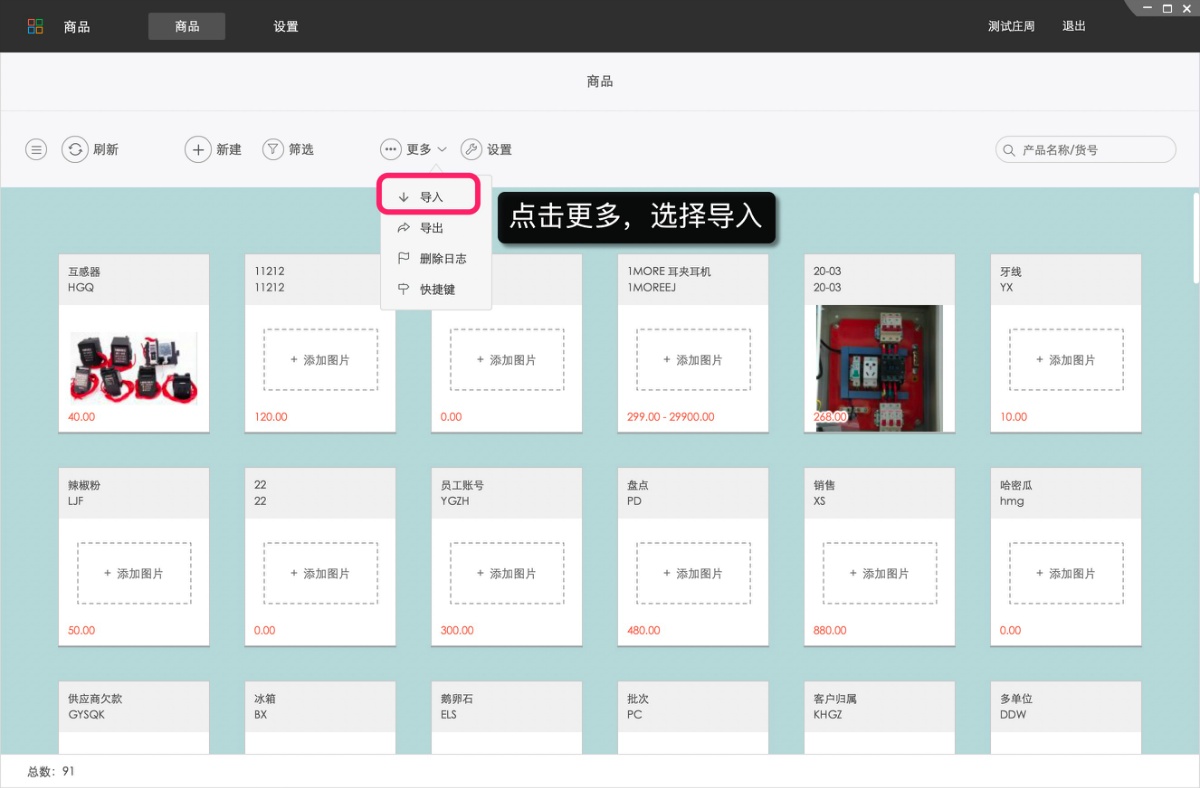Screen dimensions: 1200x788
Task: Open the 20-03 electrical box photo
Action: coord(879,368)
